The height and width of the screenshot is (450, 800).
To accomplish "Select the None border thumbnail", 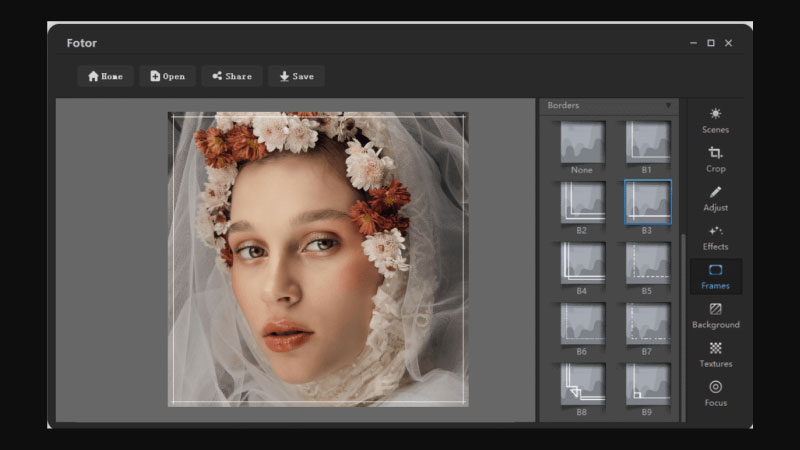I will click(x=582, y=142).
